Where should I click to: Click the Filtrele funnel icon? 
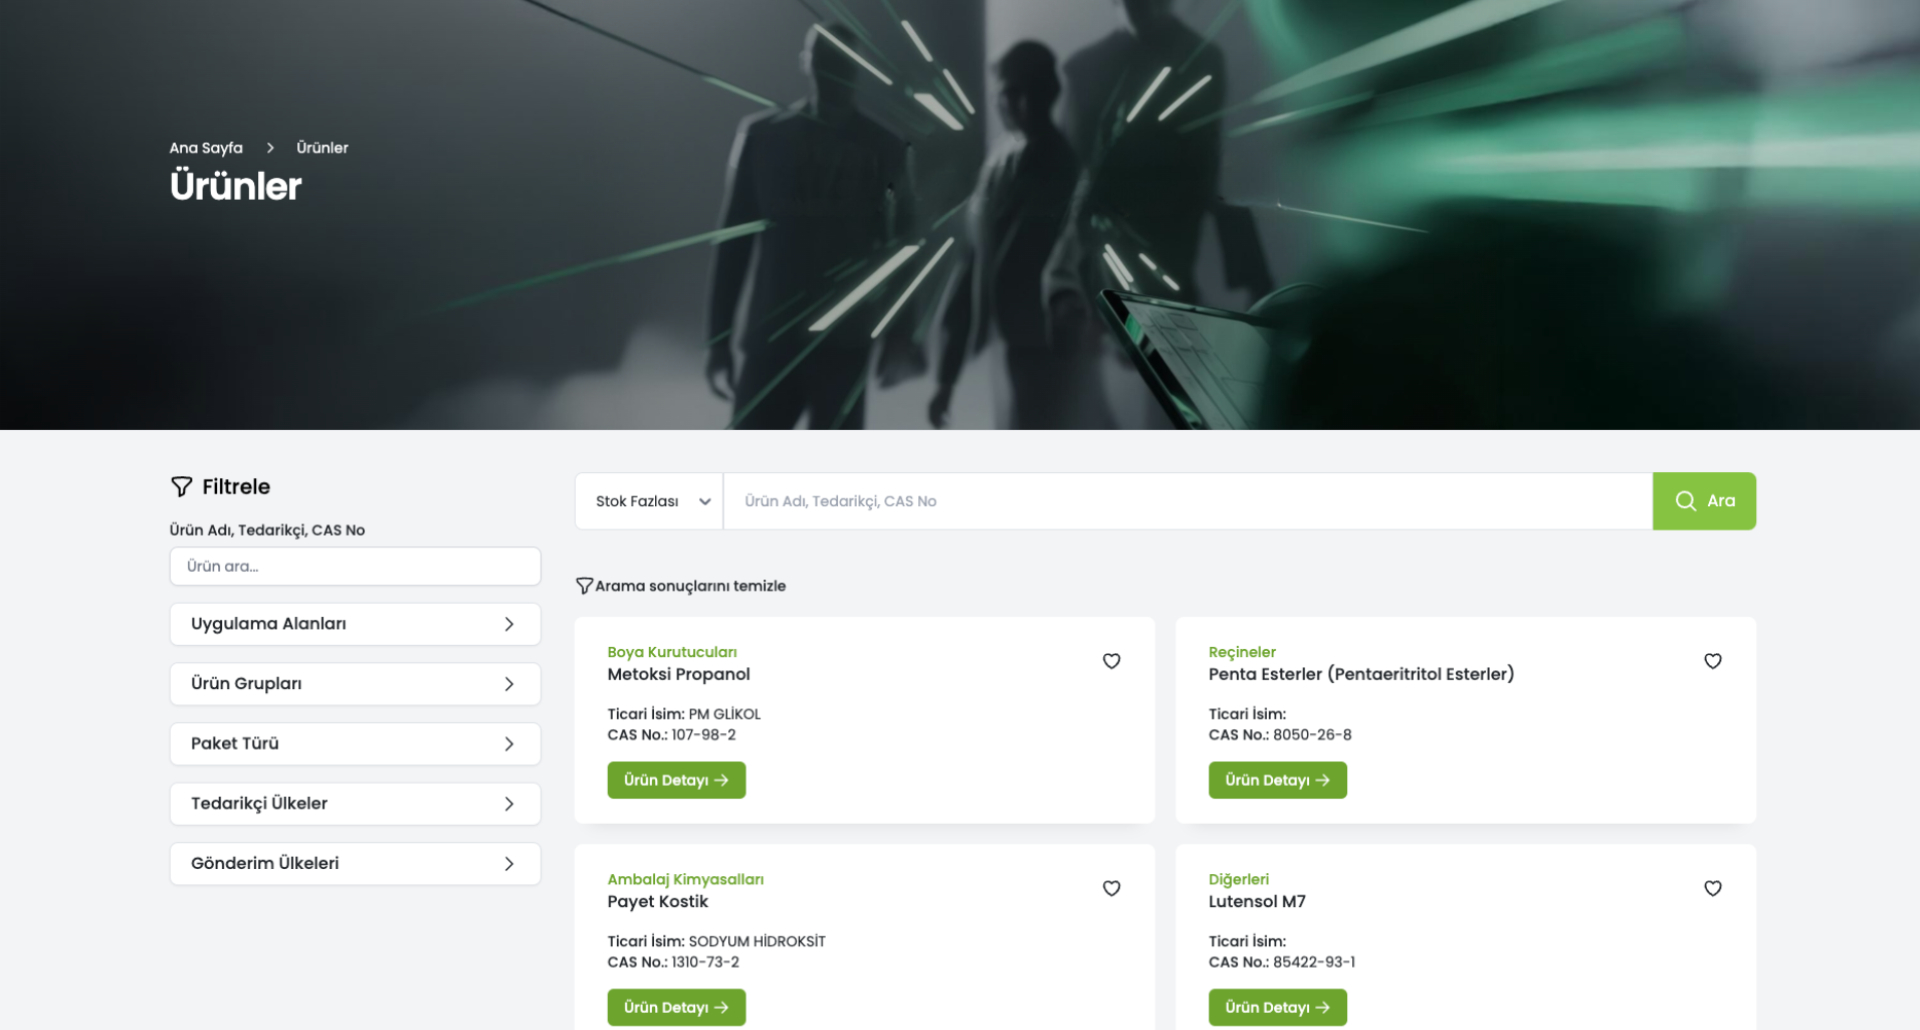(181, 487)
